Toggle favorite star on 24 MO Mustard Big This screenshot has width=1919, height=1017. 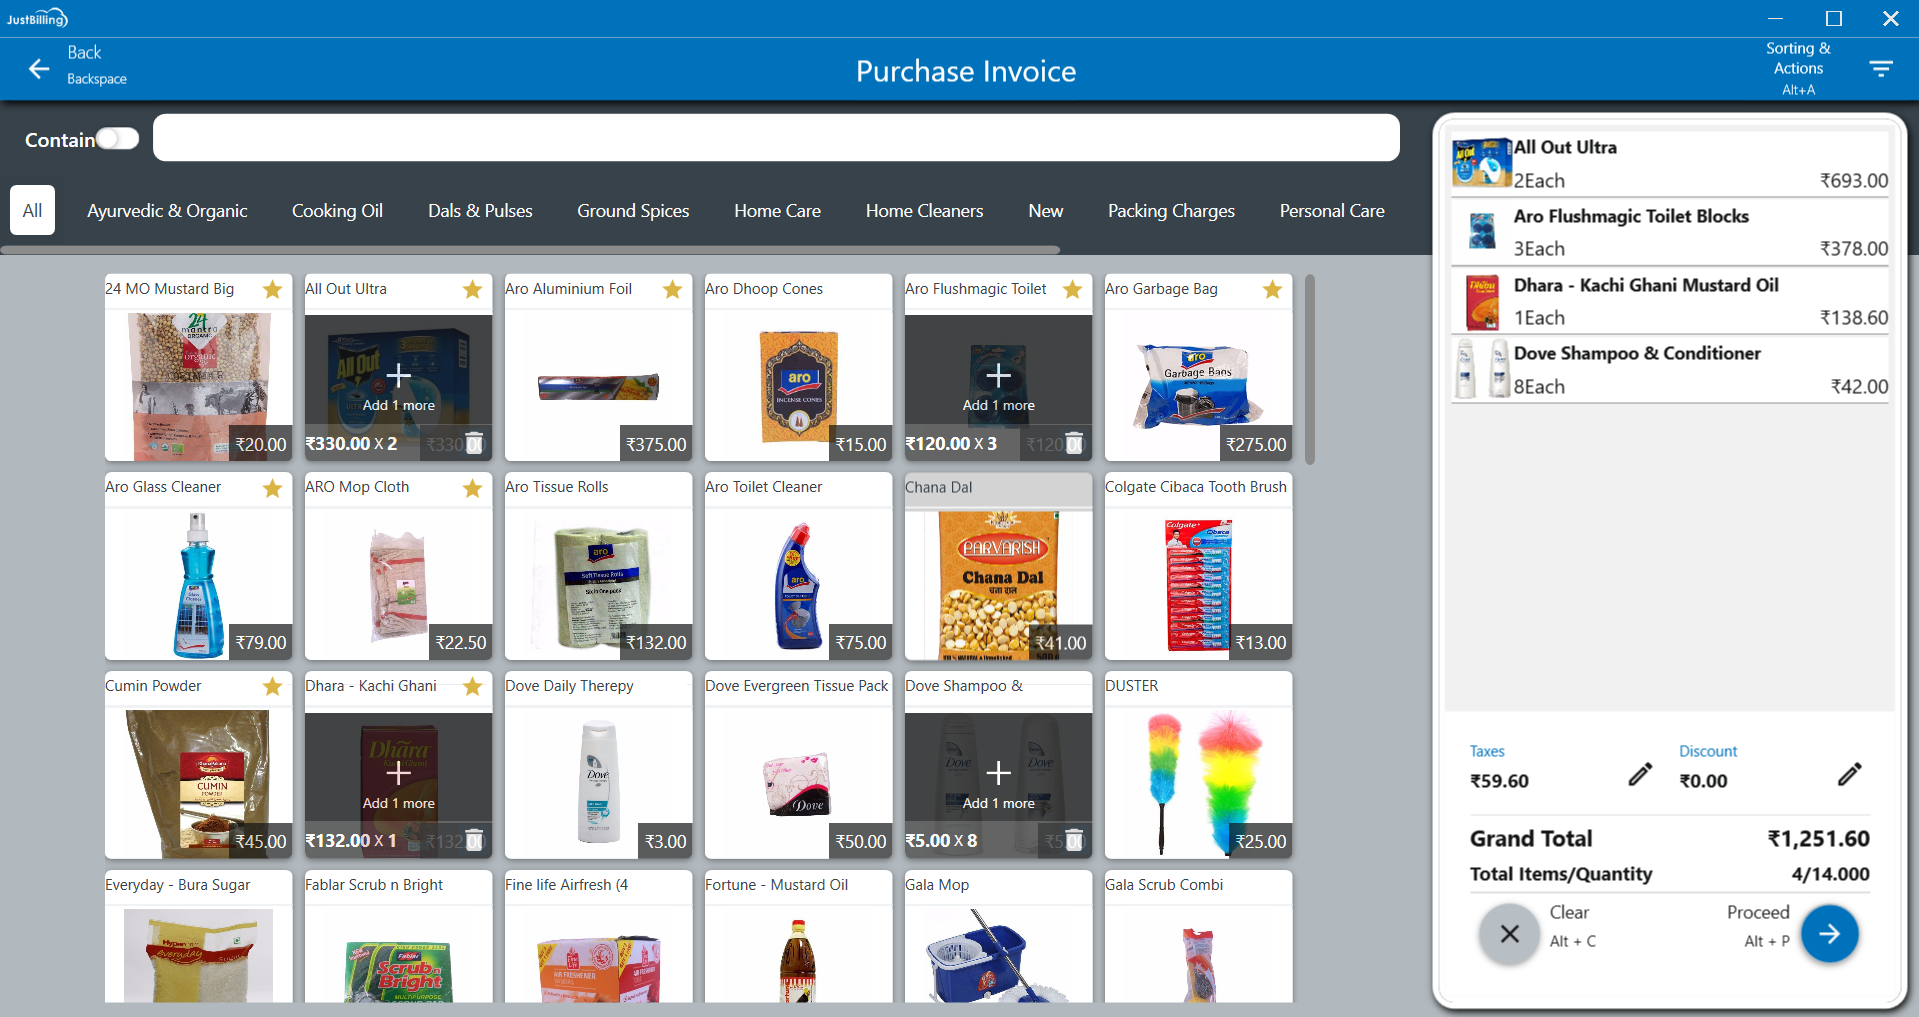coord(272,290)
